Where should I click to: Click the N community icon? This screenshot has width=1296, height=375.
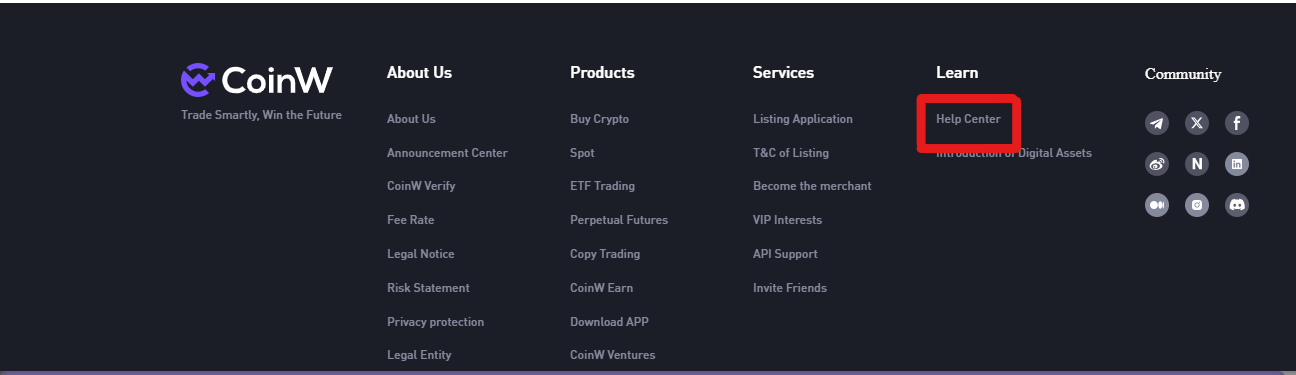pos(1197,164)
